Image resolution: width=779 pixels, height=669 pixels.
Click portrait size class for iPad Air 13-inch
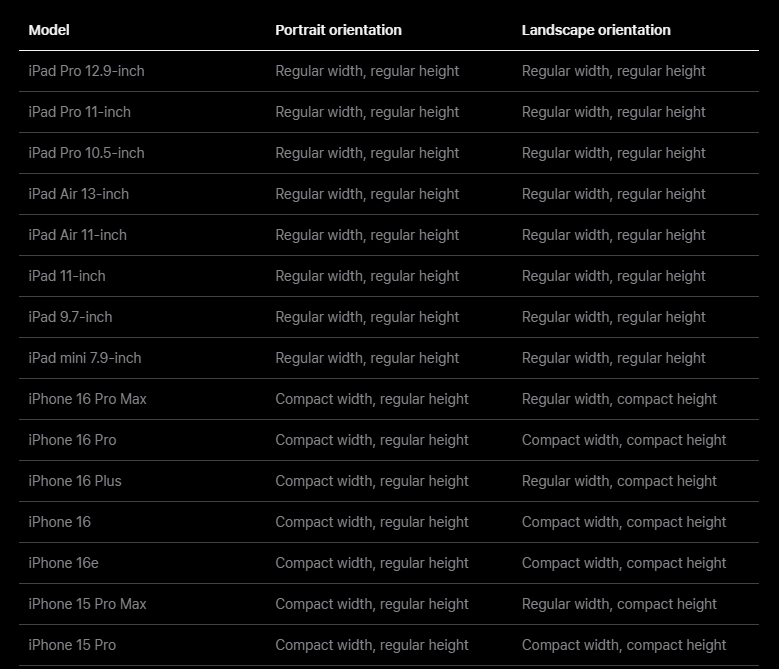[367, 194]
